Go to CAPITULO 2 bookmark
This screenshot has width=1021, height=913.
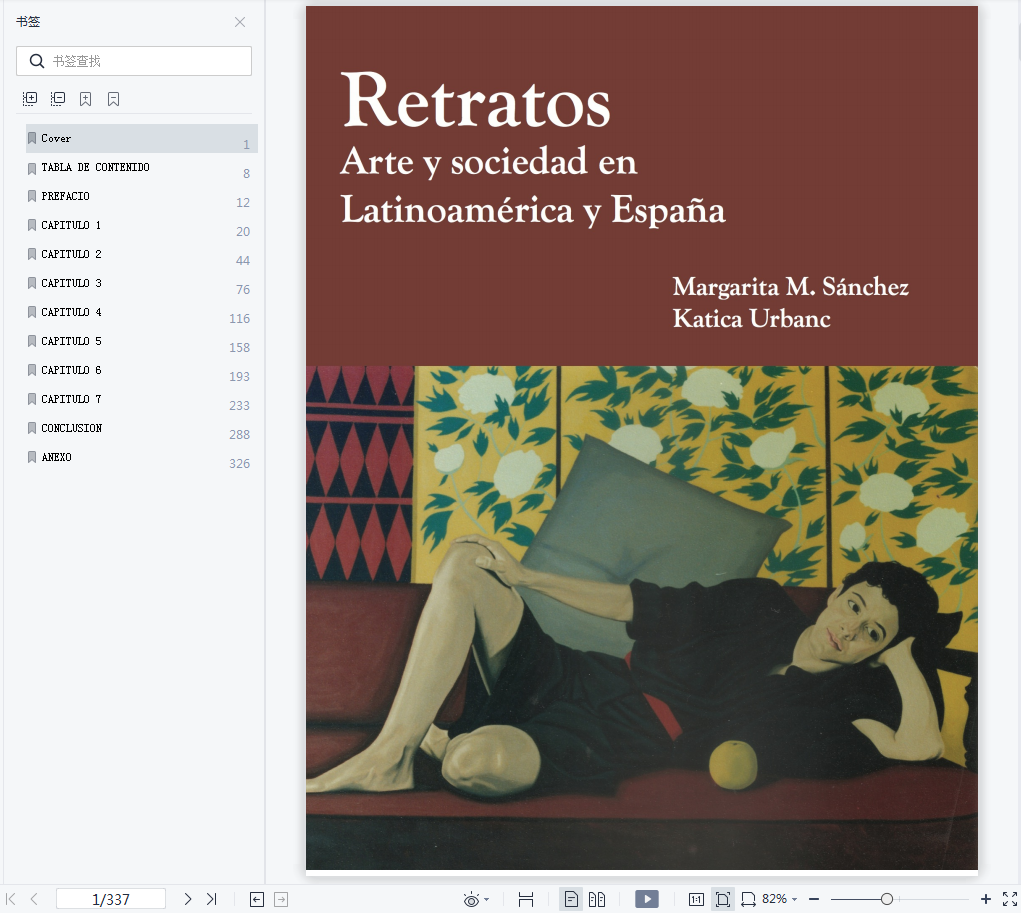point(142,255)
